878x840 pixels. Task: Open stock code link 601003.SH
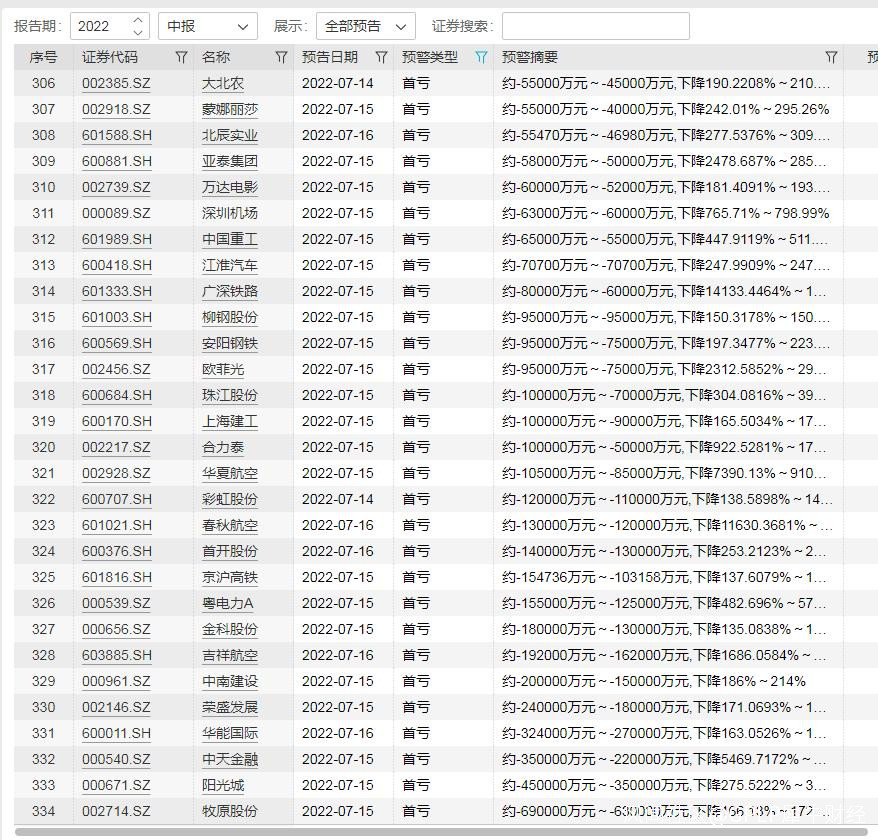click(x=116, y=318)
